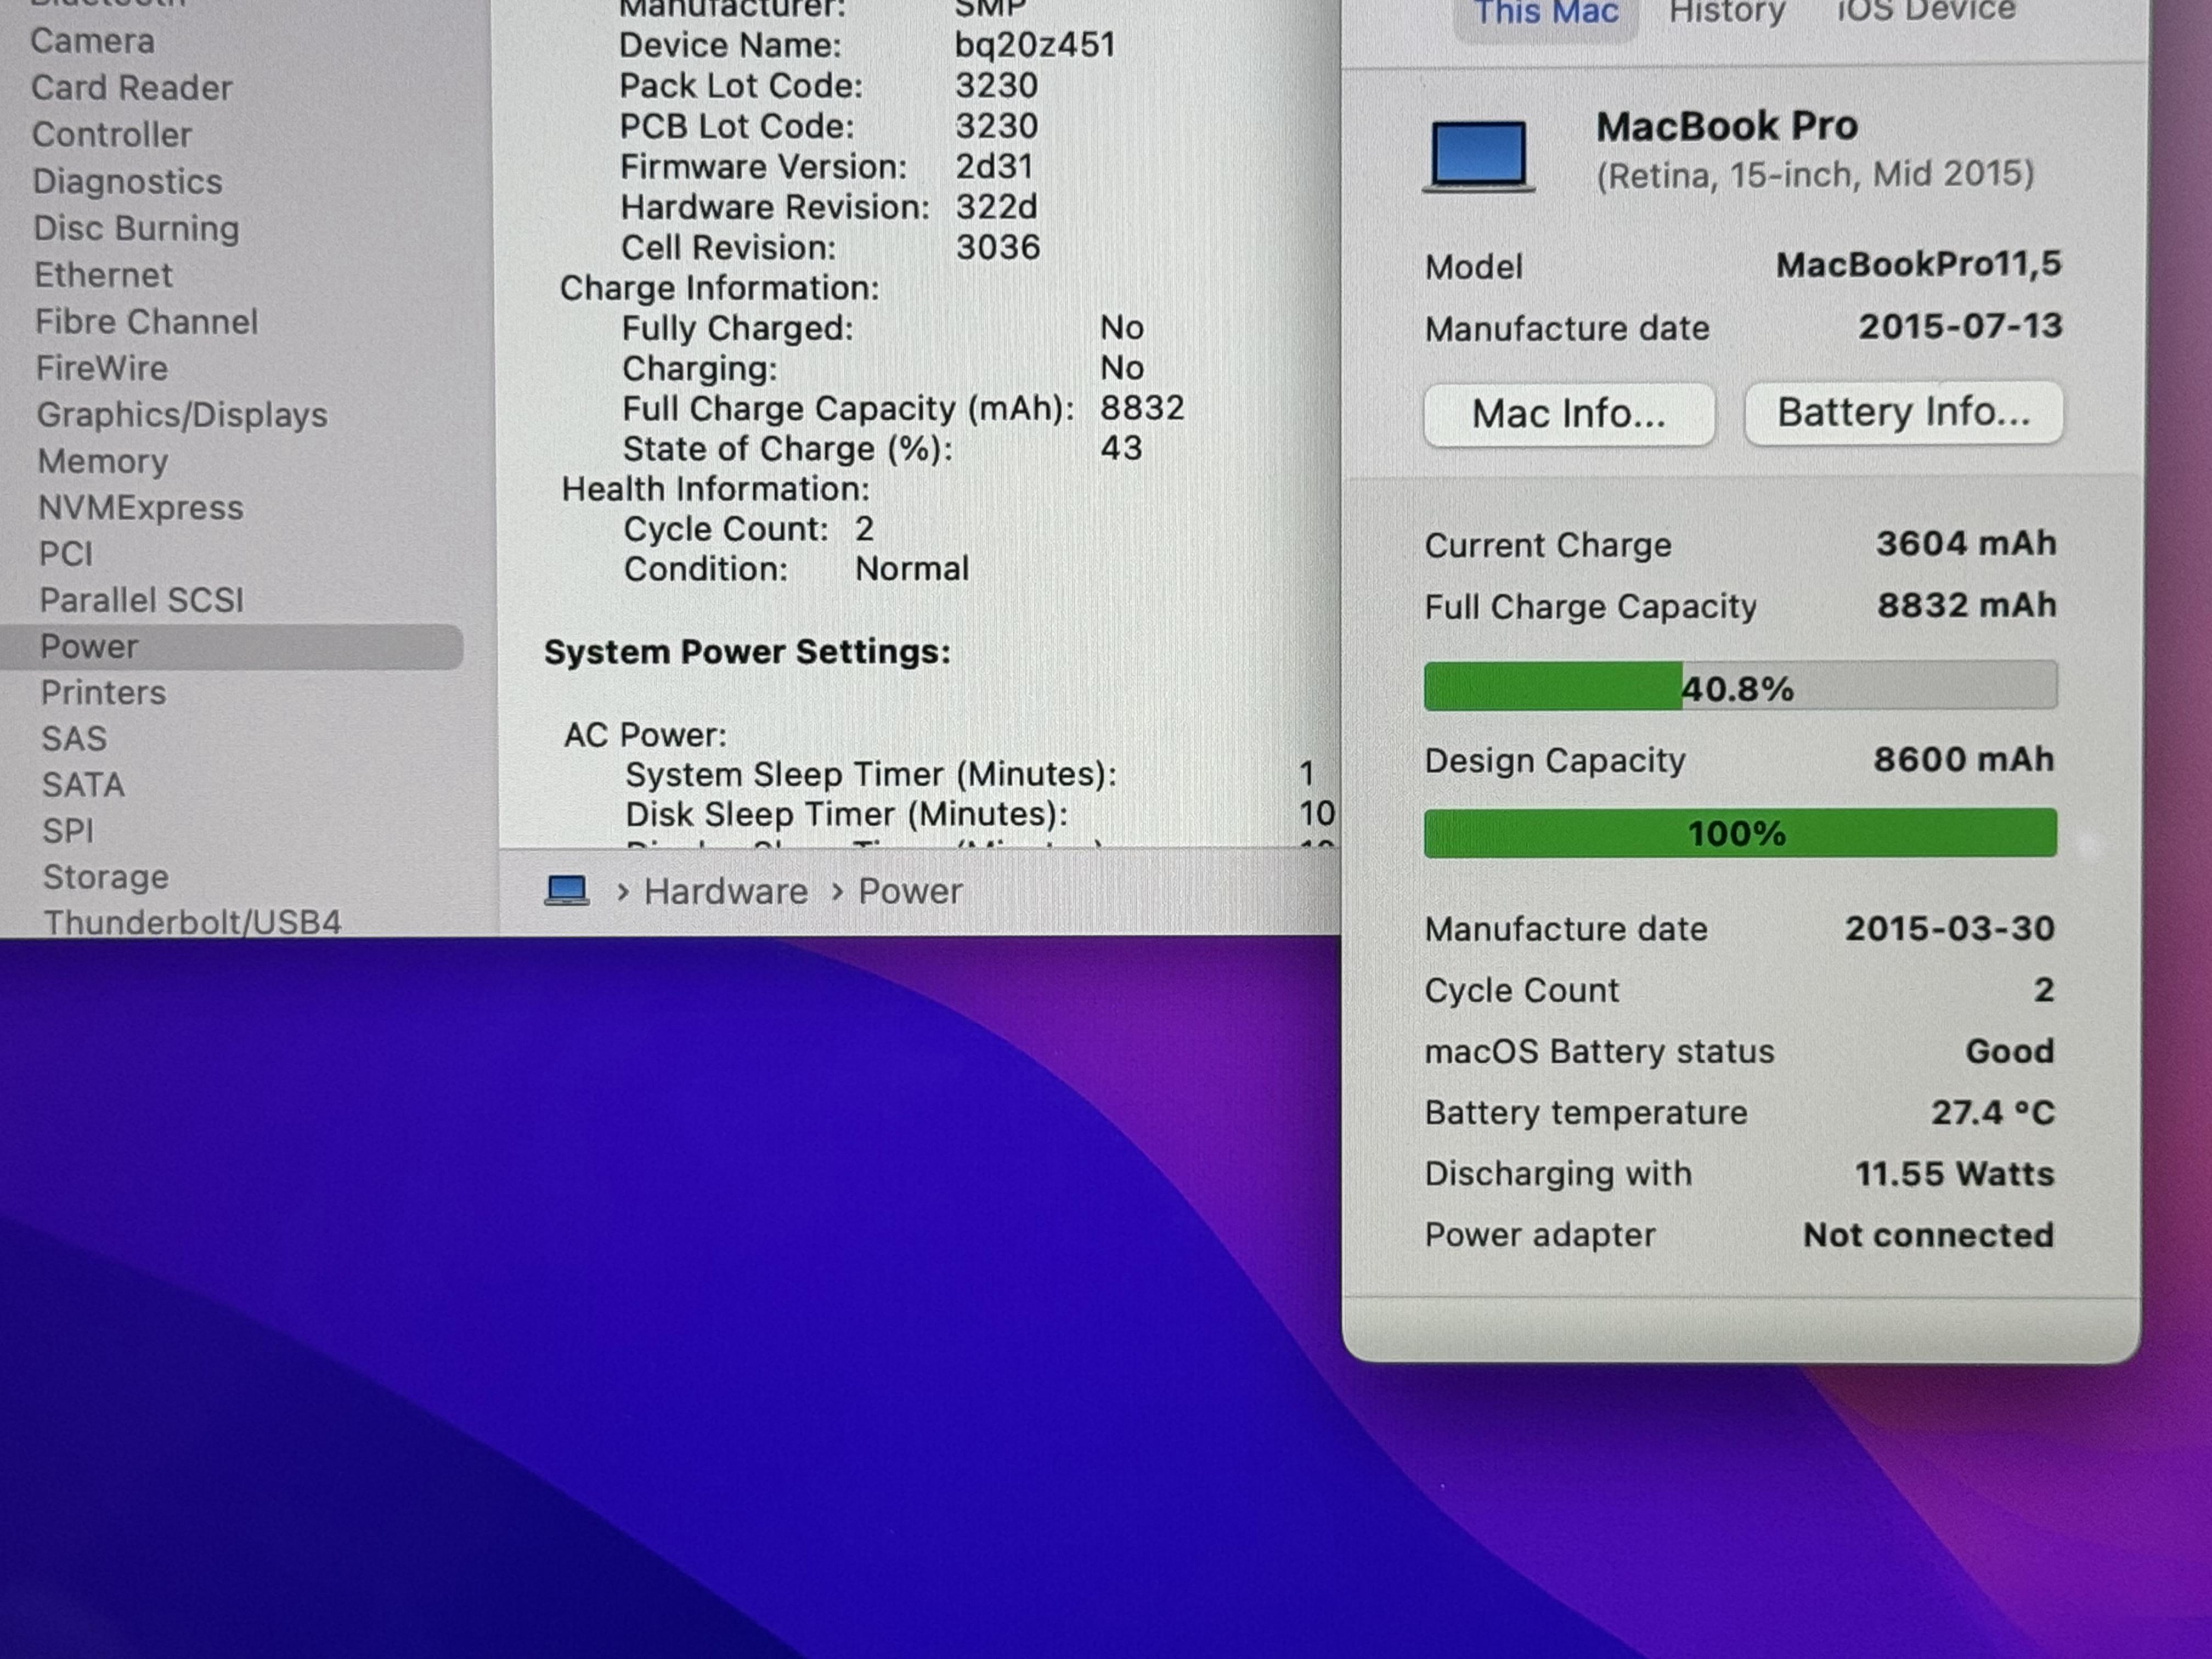2212x1659 pixels.
Task: Click Full Charge Capacity value 8832
Action: click(1142, 408)
